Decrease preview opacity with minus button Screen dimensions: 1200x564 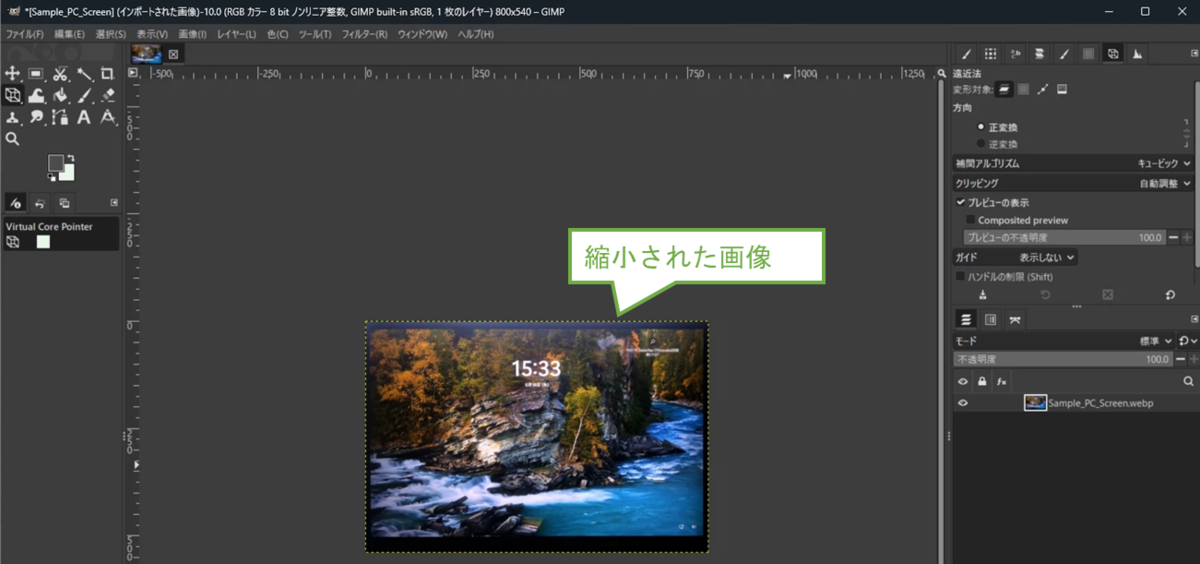tap(1173, 237)
